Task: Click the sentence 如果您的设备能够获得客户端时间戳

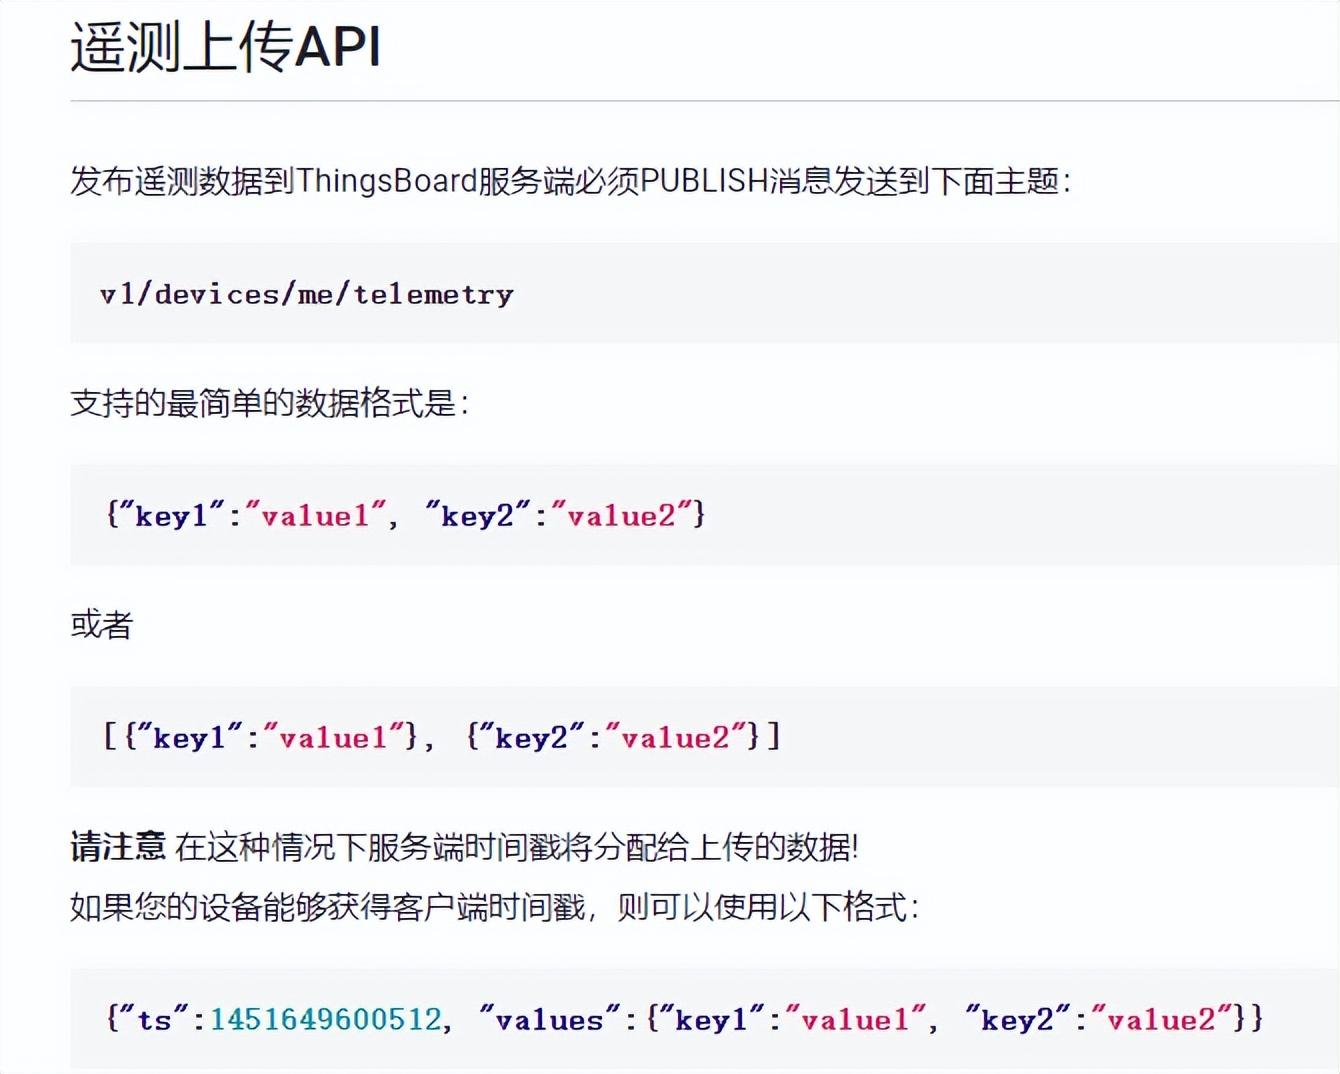Action: [494, 907]
